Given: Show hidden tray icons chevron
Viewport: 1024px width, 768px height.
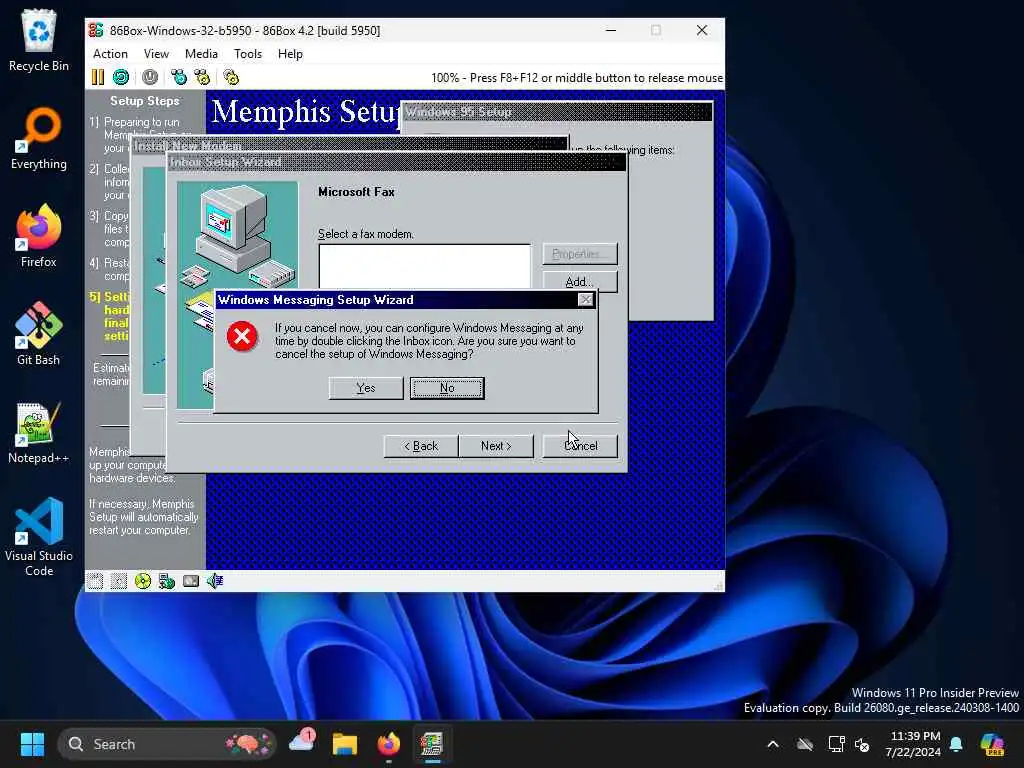Looking at the screenshot, I should 773,744.
